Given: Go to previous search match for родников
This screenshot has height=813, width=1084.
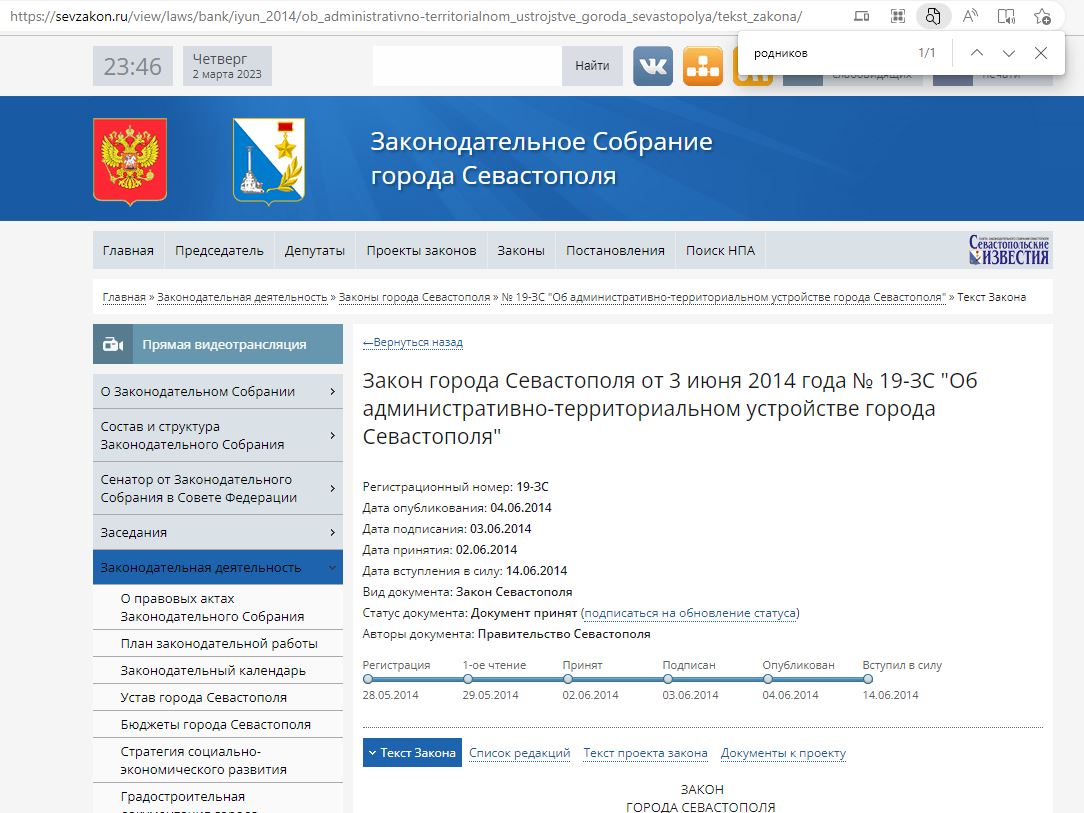Looking at the screenshot, I should point(977,52).
